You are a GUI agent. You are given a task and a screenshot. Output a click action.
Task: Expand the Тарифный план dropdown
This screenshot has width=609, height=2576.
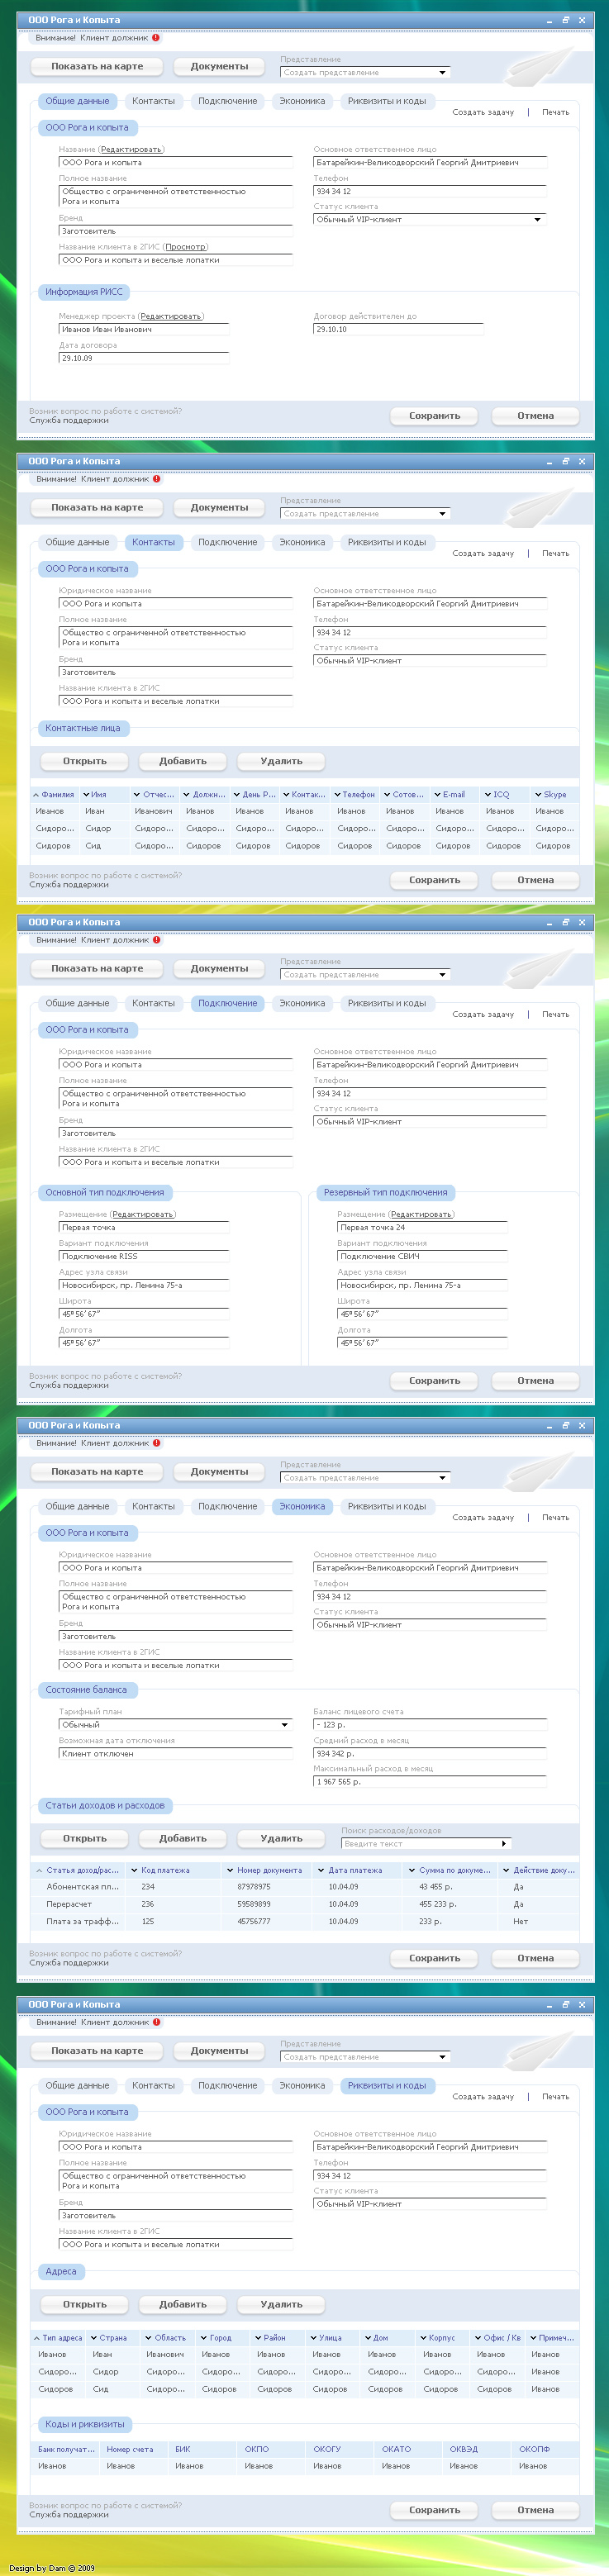[x=284, y=1725]
